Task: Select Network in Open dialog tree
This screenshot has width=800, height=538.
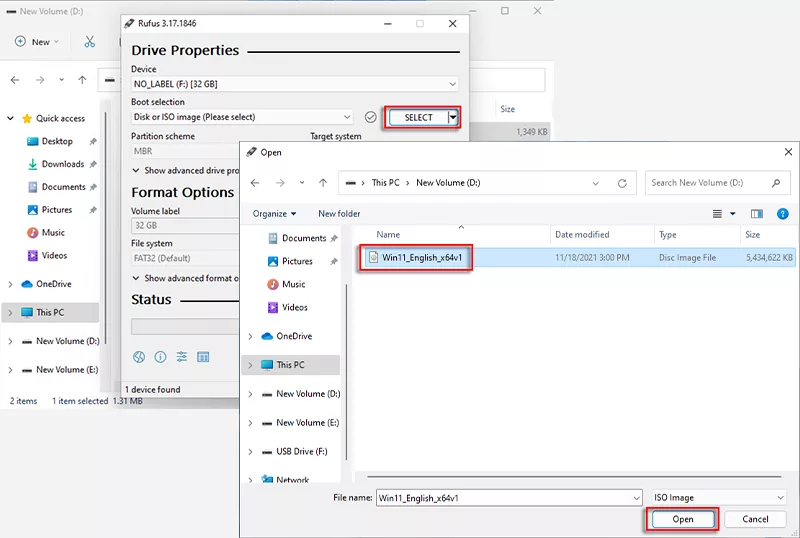Action: pos(292,480)
